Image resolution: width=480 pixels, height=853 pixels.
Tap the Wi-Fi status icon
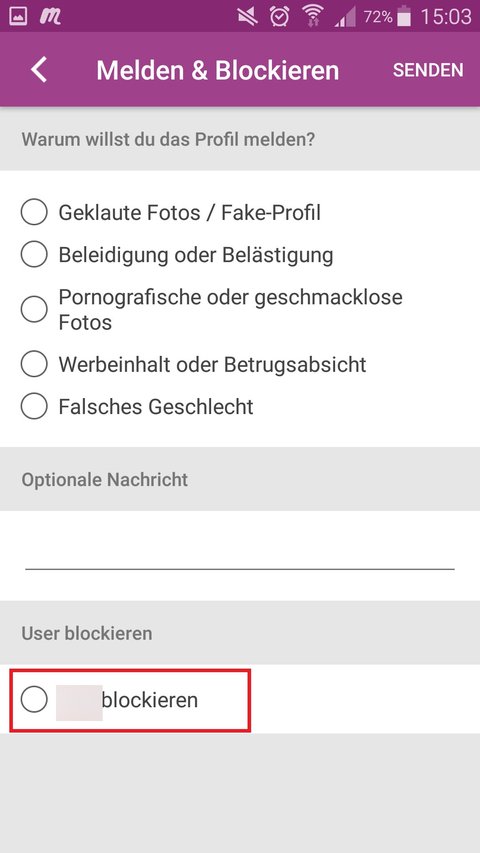pos(312,17)
